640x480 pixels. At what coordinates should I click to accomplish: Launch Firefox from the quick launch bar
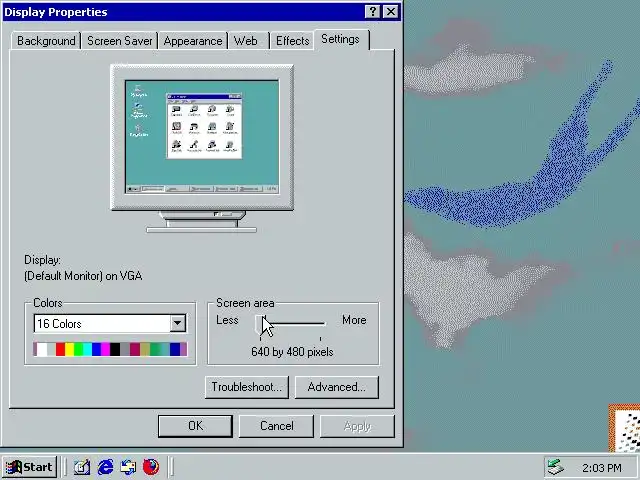pyautogui.click(x=151, y=467)
